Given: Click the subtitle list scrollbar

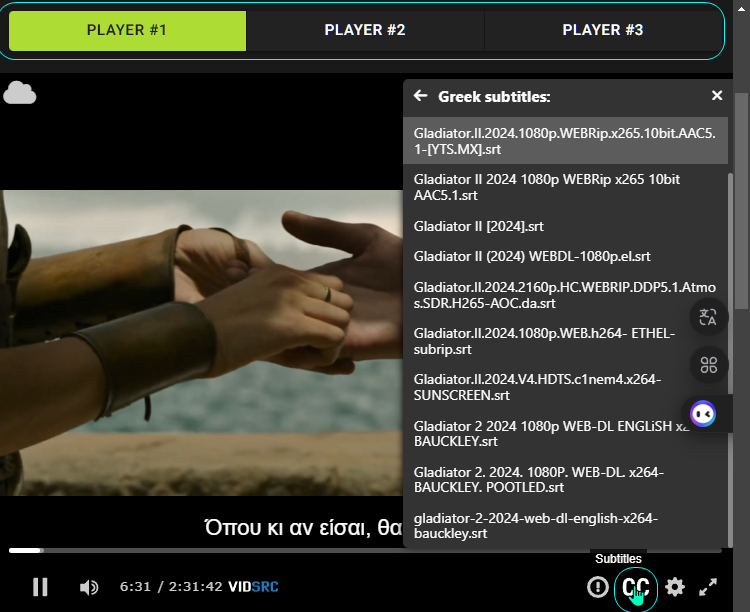Looking at the screenshot, I should click(x=730, y=359).
